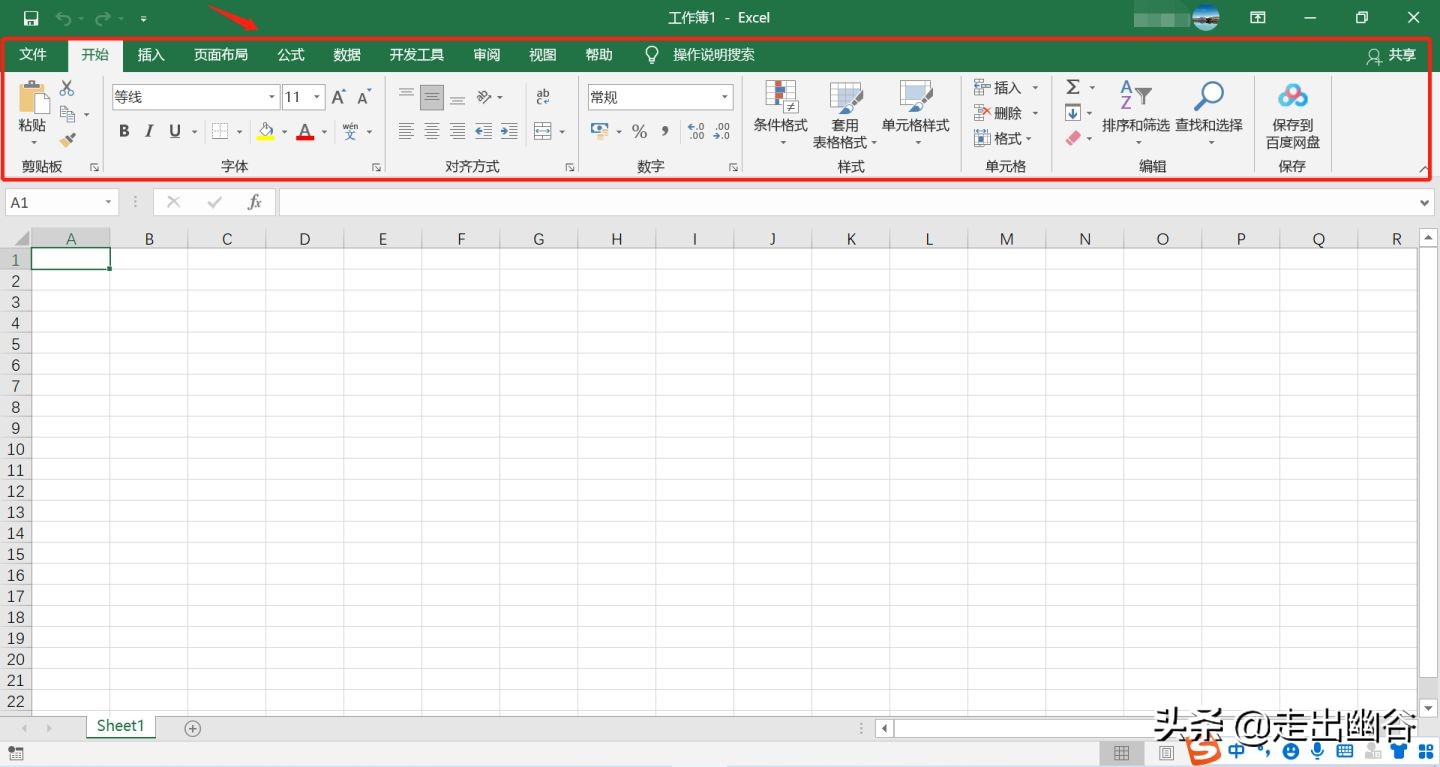This screenshot has width=1440, height=767.
Task: Click increase decimal places icon
Action: pos(697,132)
